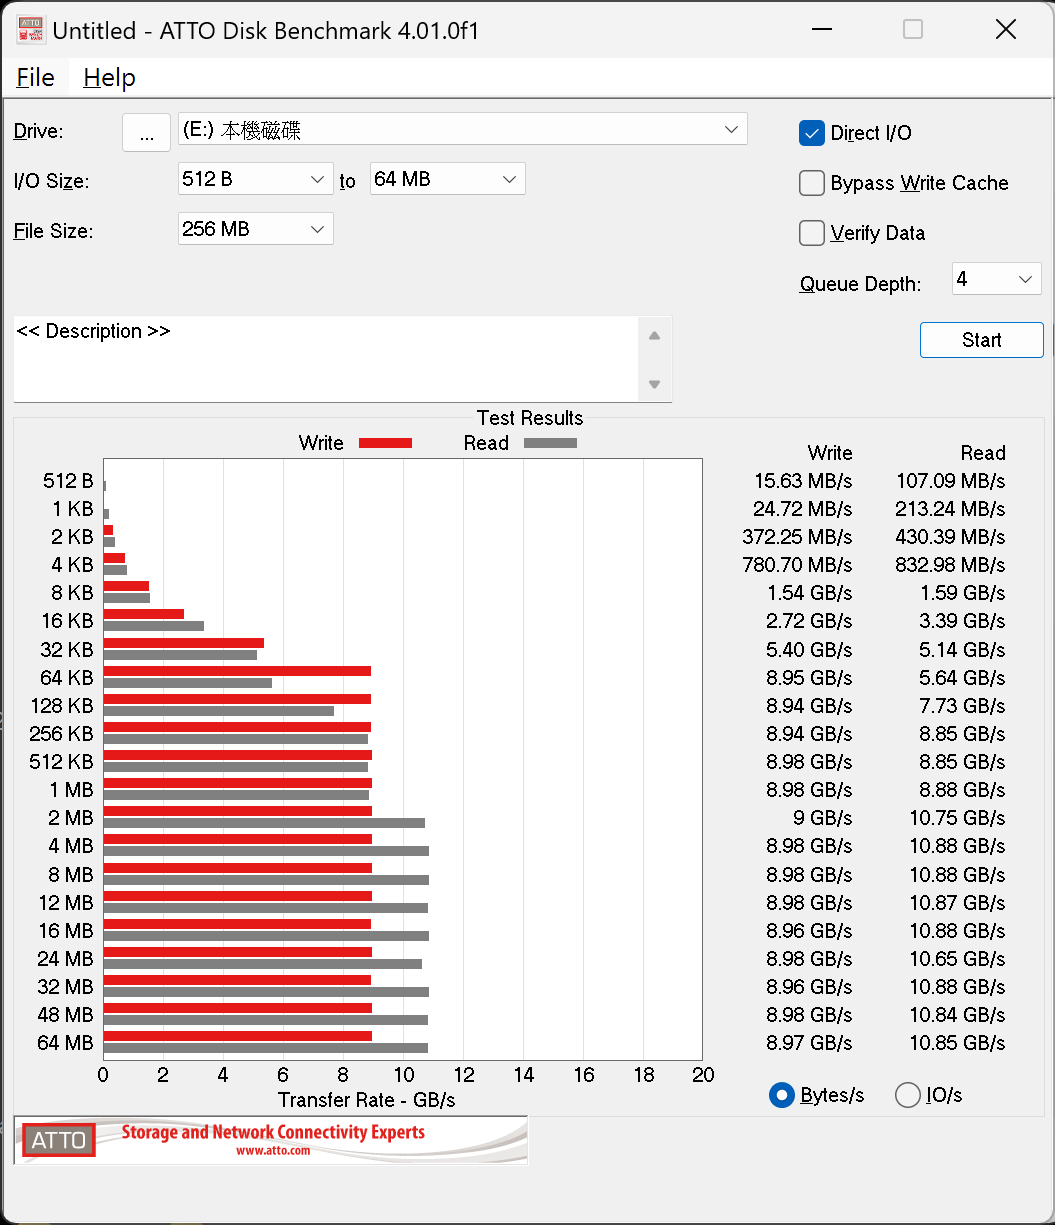
Task: Click the red Write legend swatch
Action: [384, 442]
